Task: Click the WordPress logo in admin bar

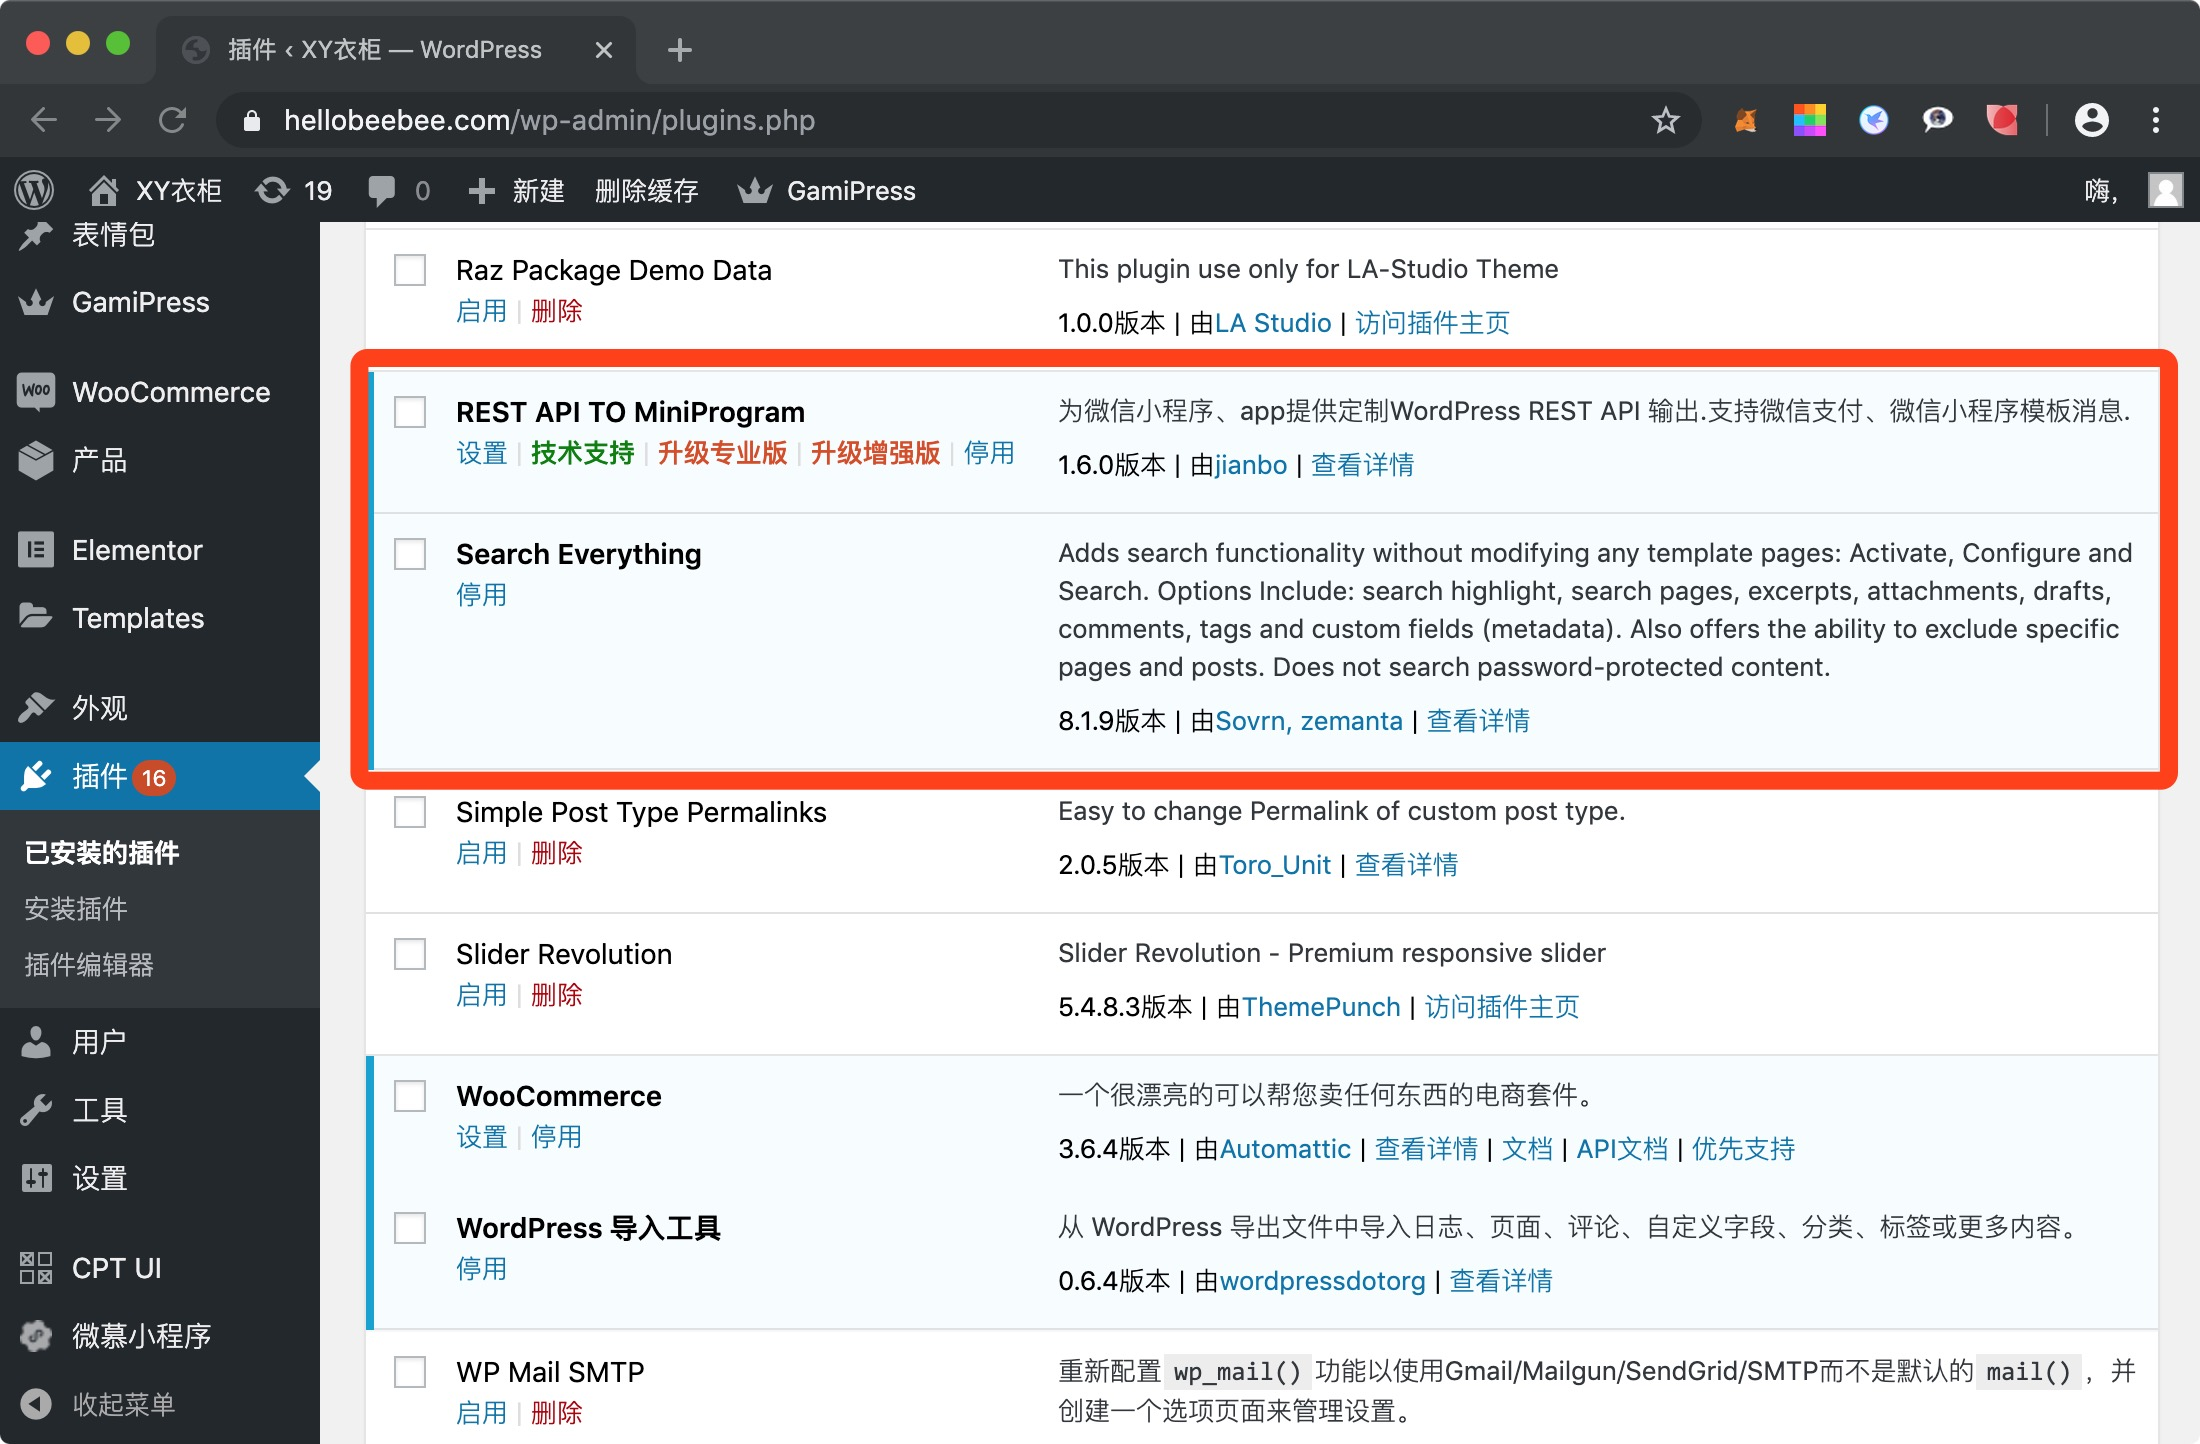Action: point(35,190)
